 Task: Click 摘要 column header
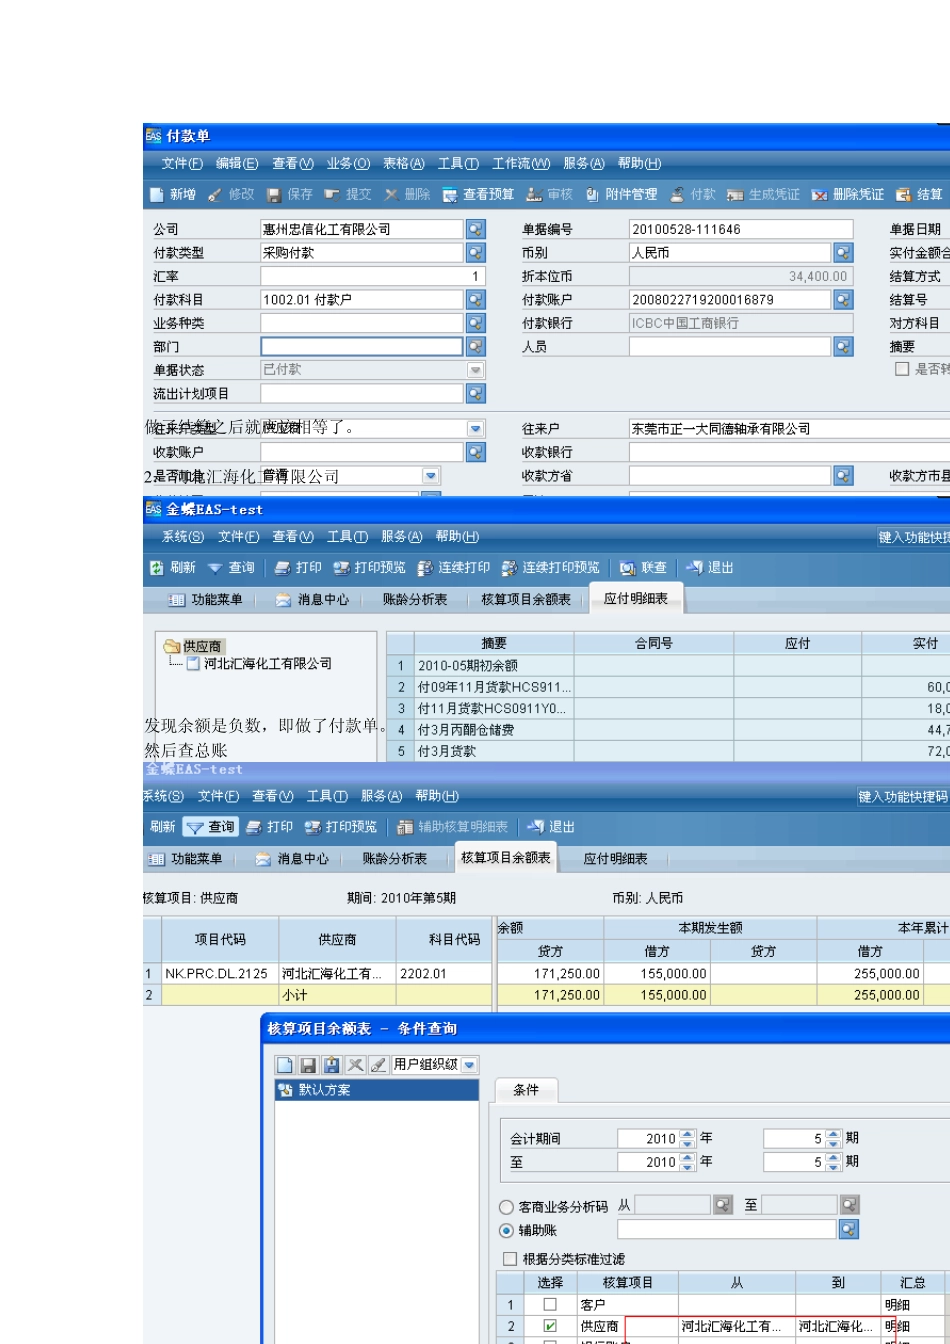(x=493, y=643)
